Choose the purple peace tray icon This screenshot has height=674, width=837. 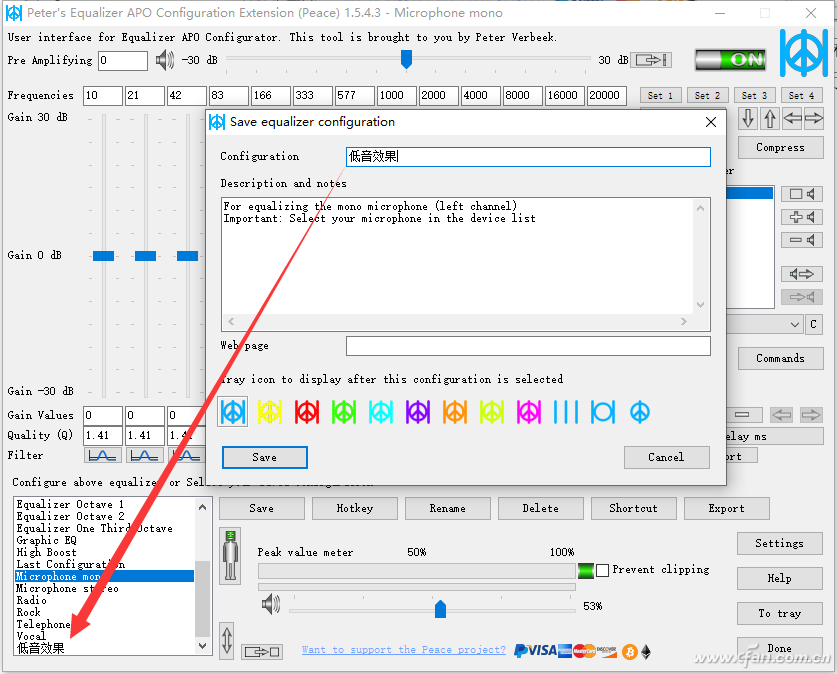tap(418, 412)
